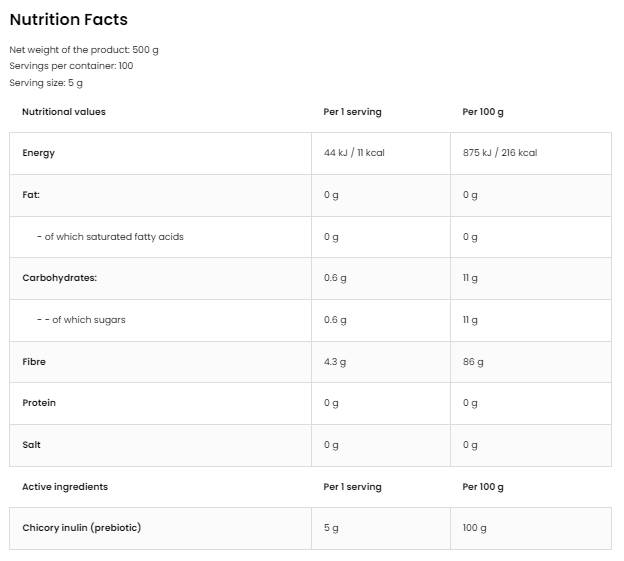Screen dimensions: 624x561
Task: Select the Carbohydrates row label
Action: (60, 278)
